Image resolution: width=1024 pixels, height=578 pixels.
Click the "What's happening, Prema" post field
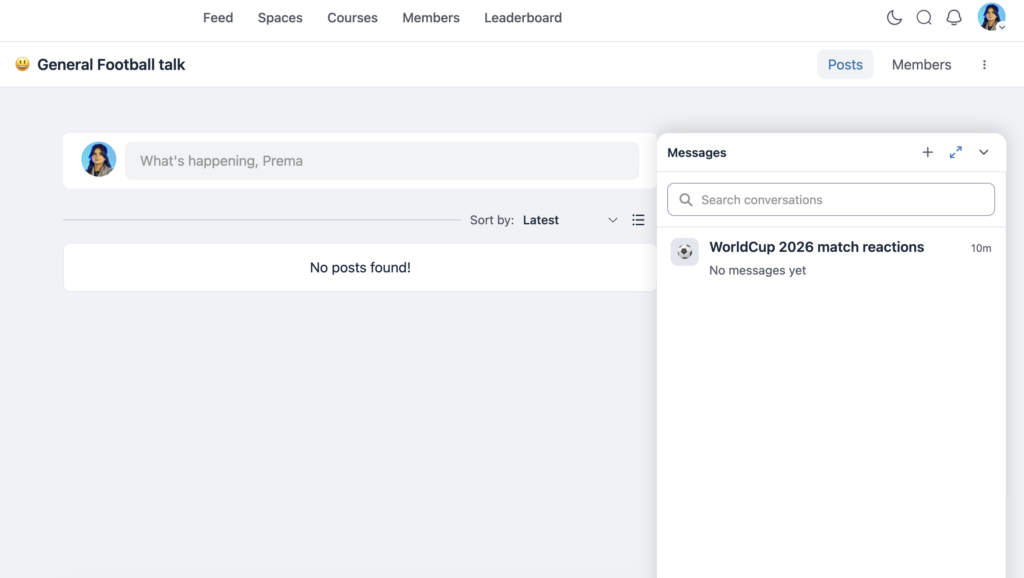pos(382,161)
